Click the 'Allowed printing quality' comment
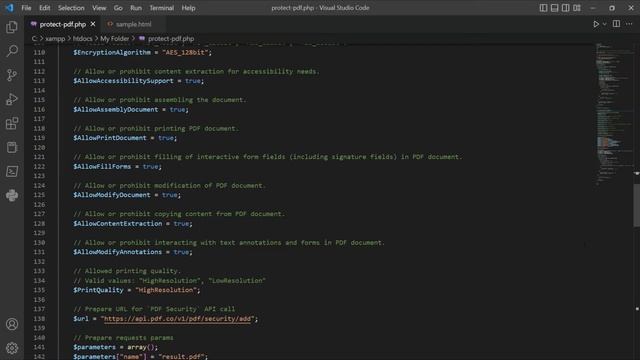Image resolution: width=640 pixels, height=360 pixels. [127, 271]
